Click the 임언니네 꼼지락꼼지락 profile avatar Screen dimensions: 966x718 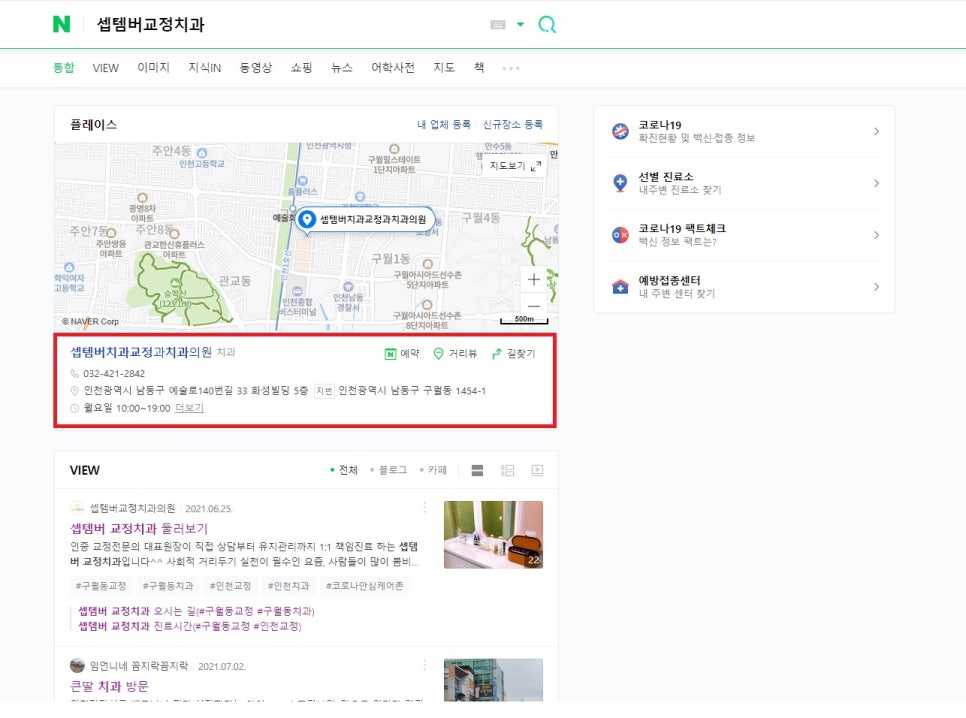pos(77,666)
